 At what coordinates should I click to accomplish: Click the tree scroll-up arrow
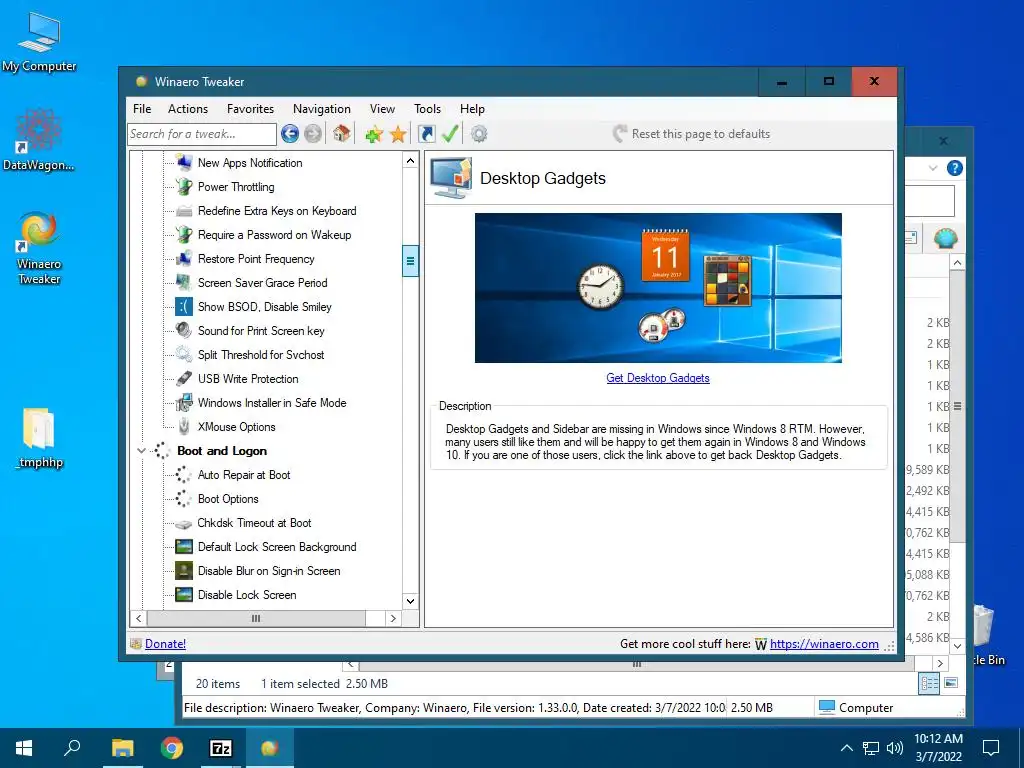(x=410, y=161)
